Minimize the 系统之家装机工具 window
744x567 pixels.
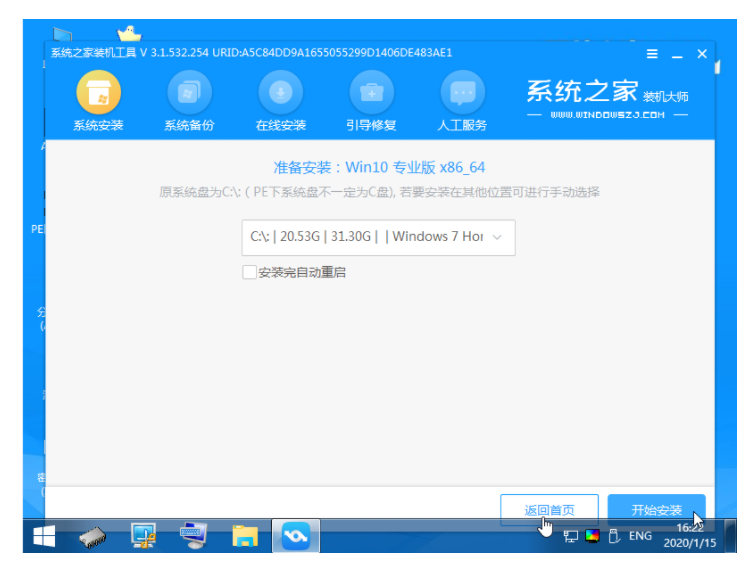coord(677,55)
